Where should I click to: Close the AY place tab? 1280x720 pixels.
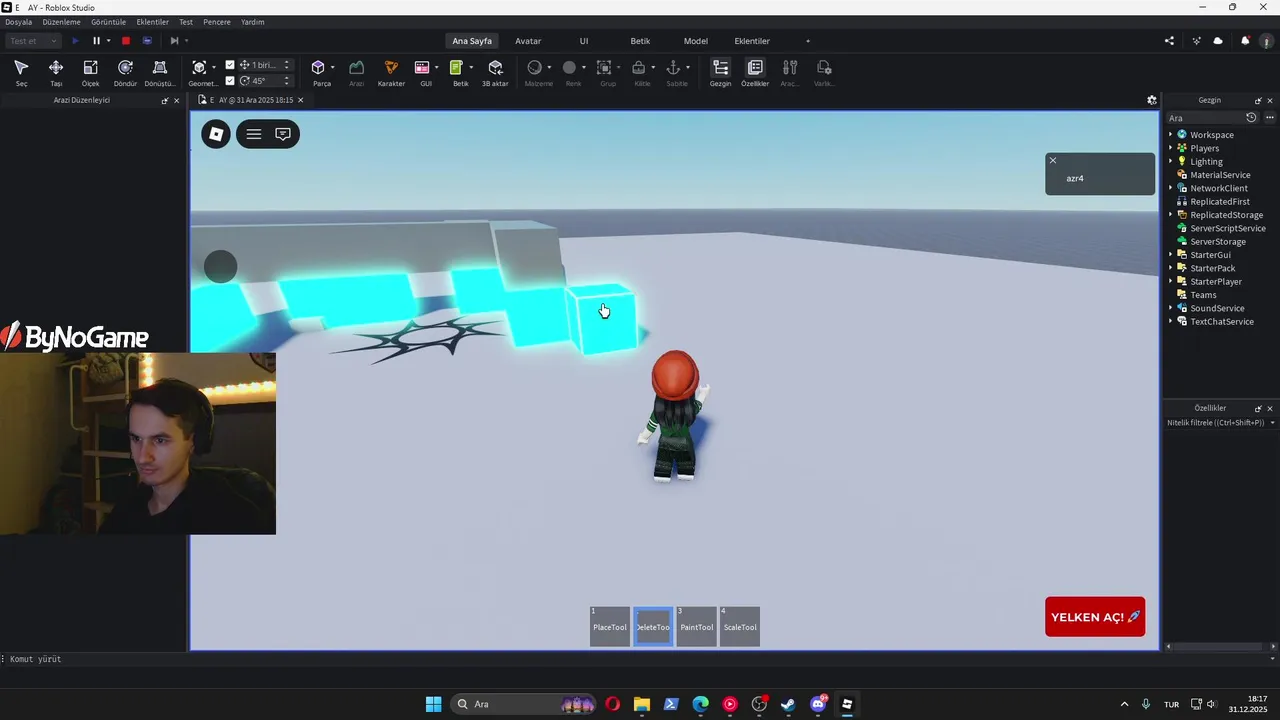click(x=300, y=100)
